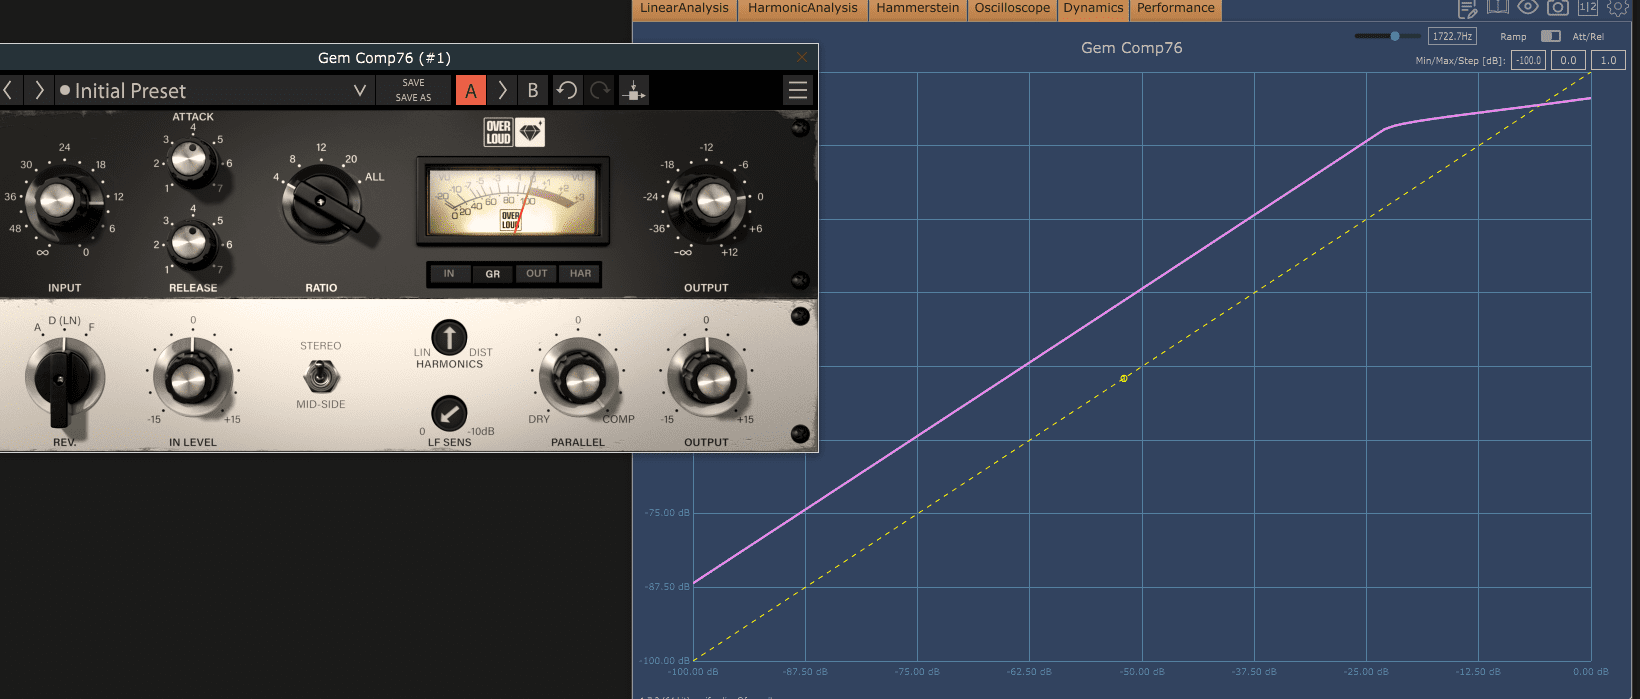The height and width of the screenshot is (699, 1640).
Task: Click the bottom OUTPUT trim knob
Action: point(707,378)
